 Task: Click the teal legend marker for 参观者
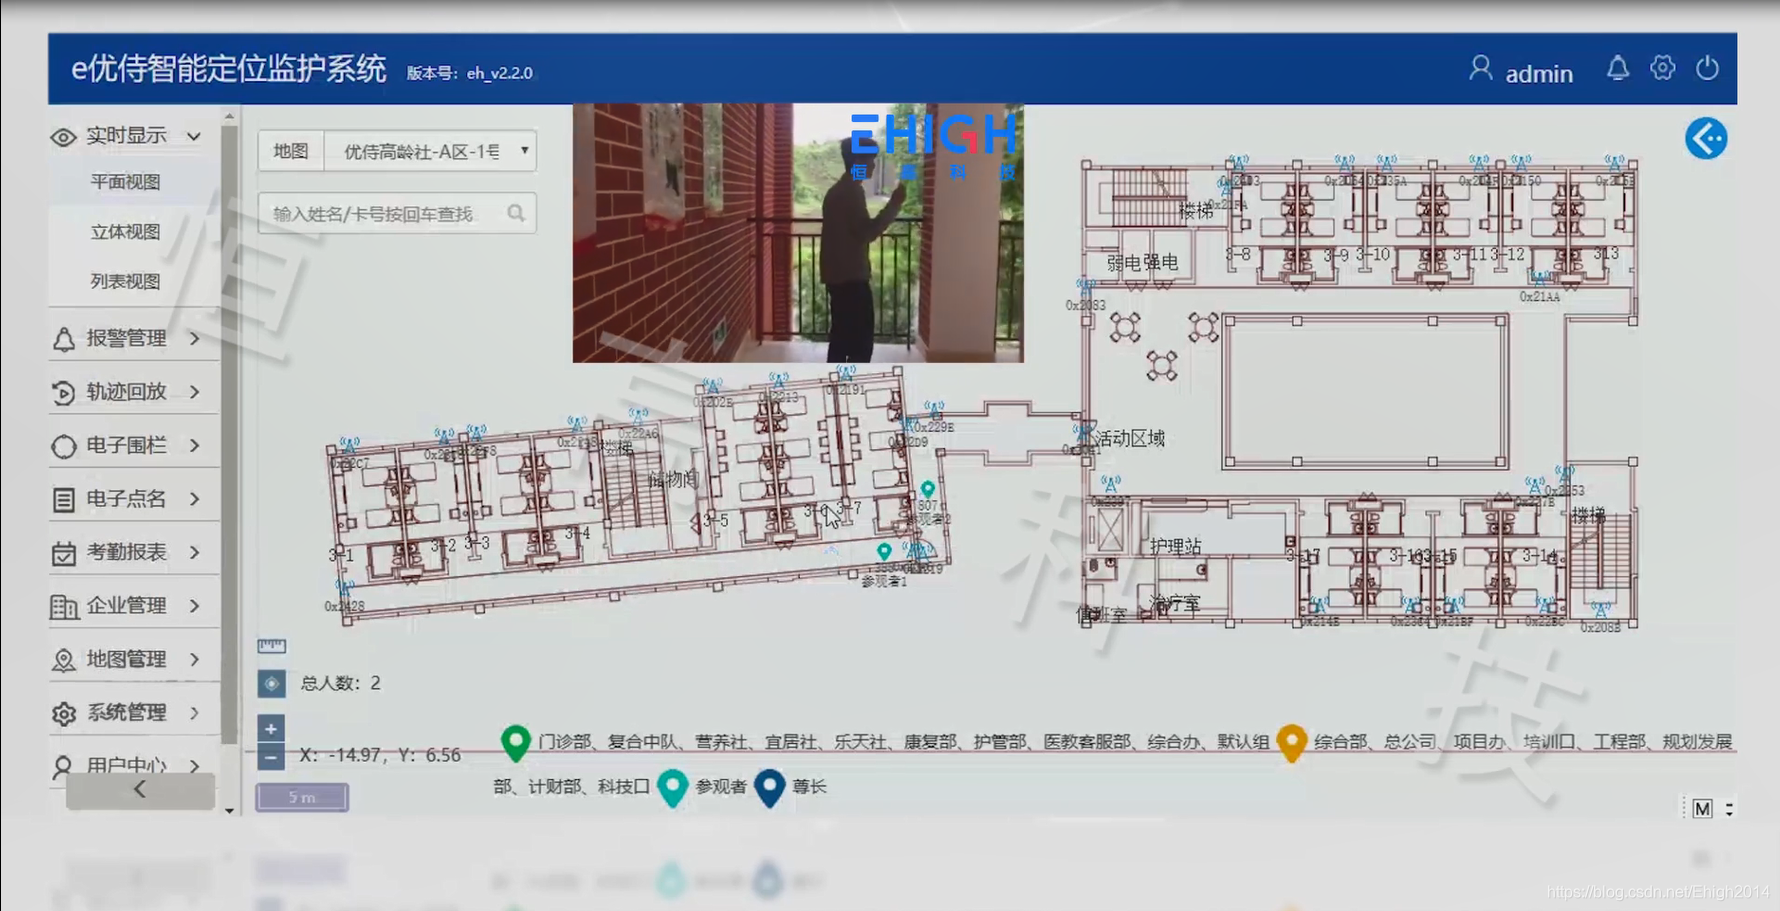pyautogui.click(x=672, y=788)
